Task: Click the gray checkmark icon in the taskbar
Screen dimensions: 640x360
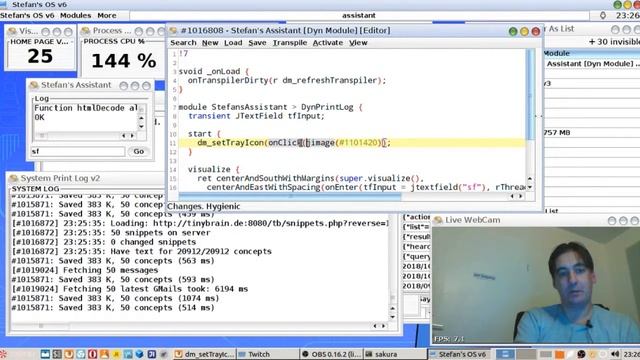Action: (163, 354)
